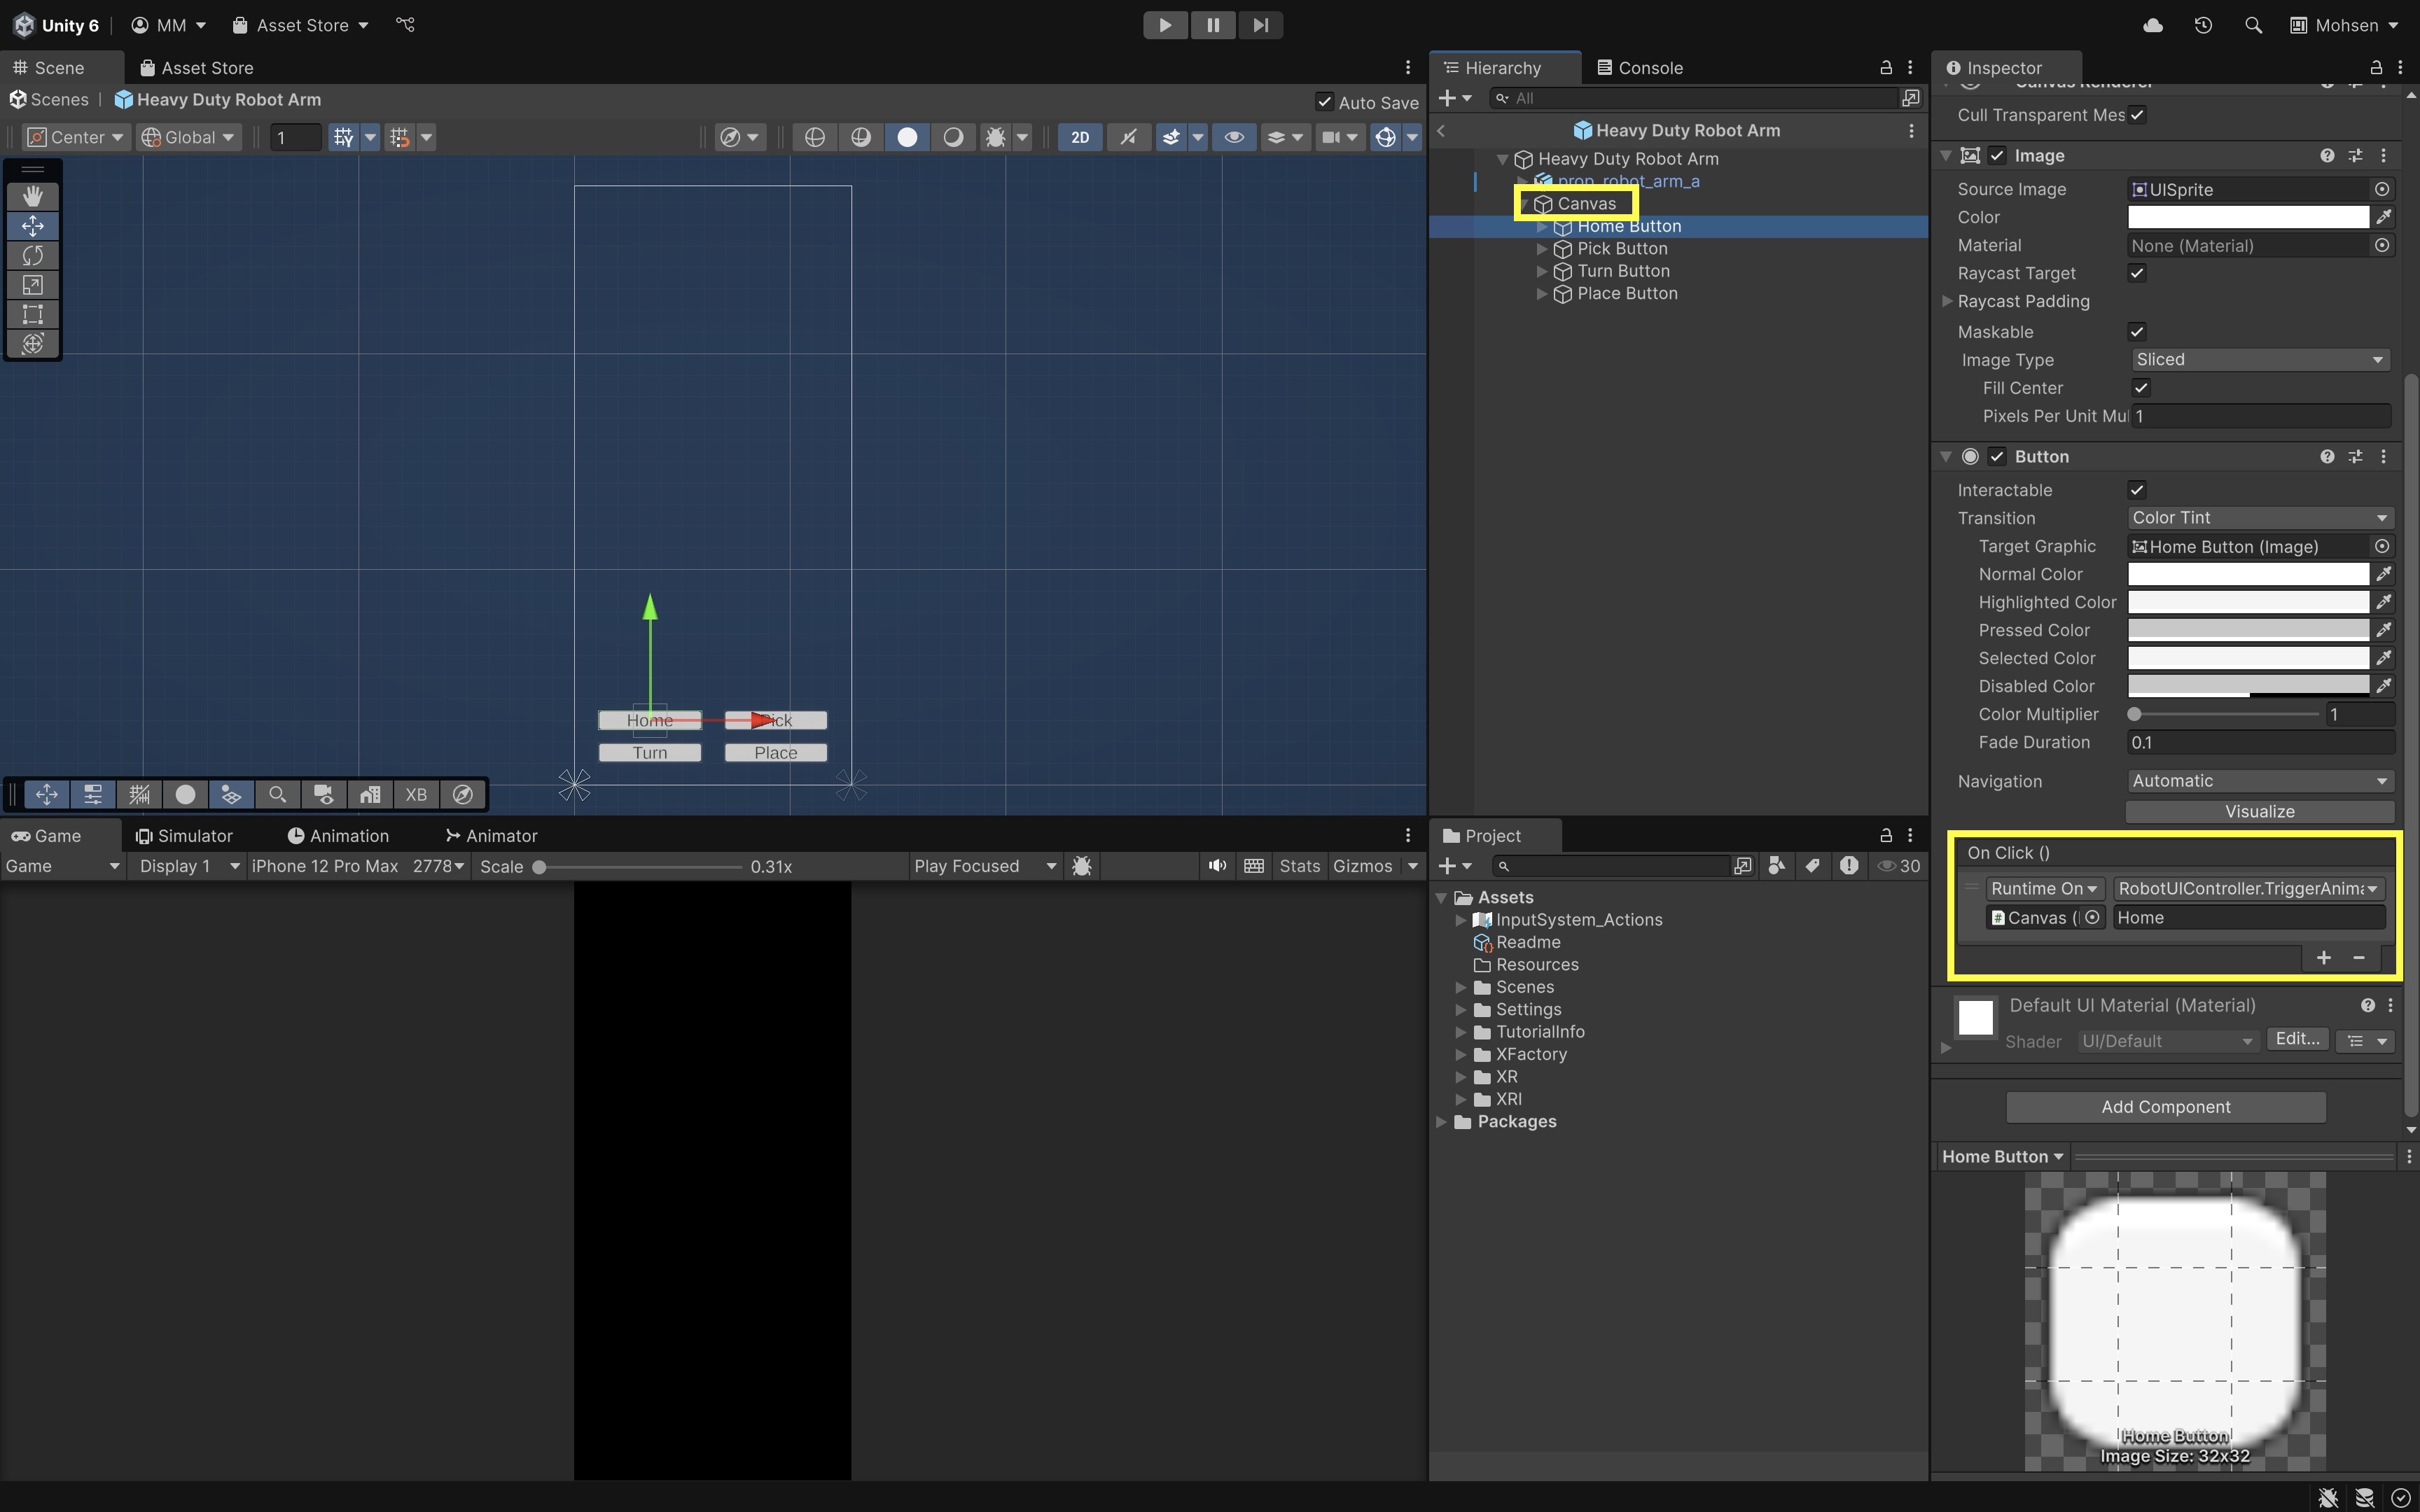
Task: Open the Image Type Sliced dropdown
Action: pos(2259,360)
